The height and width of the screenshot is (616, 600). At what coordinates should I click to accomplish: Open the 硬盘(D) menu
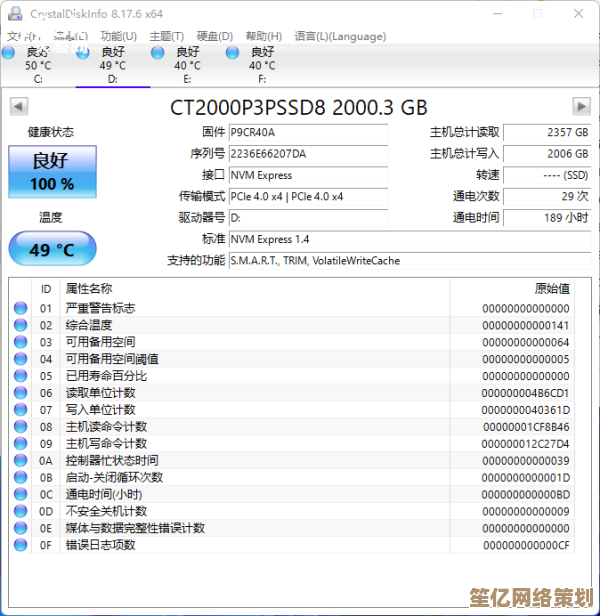215,37
